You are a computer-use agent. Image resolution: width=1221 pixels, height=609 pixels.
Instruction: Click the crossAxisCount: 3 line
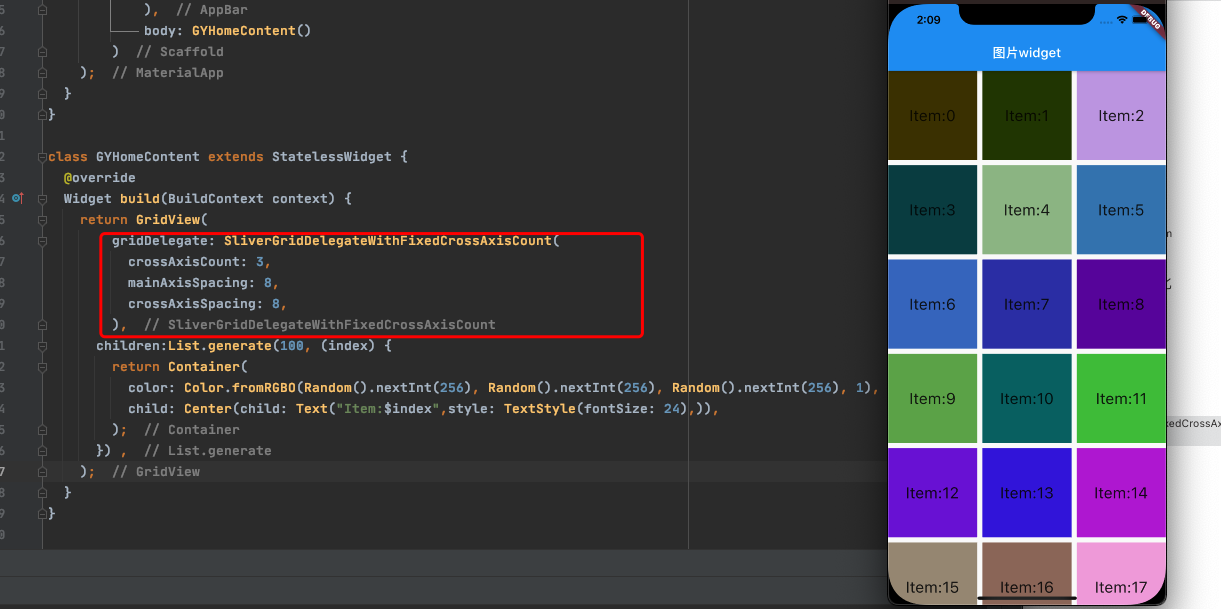pos(200,262)
